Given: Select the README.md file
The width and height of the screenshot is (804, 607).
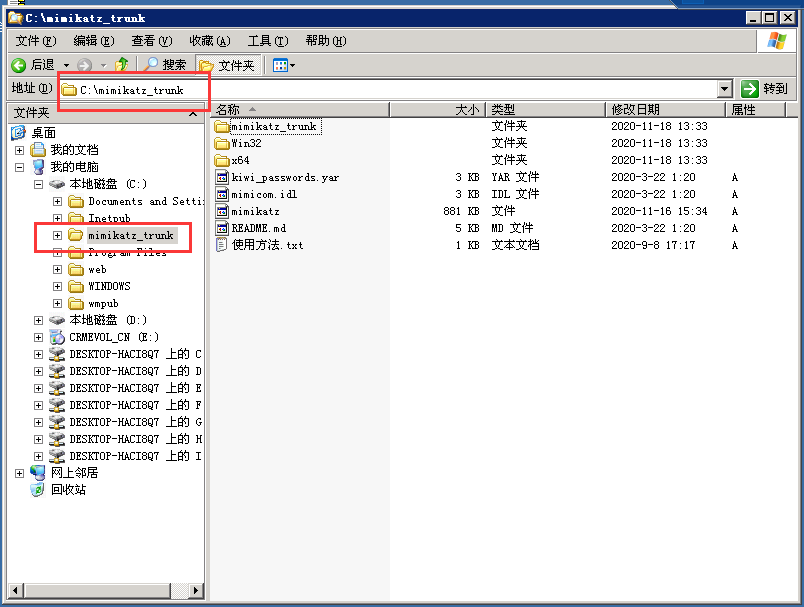Looking at the screenshot, I should click(251, 228).
